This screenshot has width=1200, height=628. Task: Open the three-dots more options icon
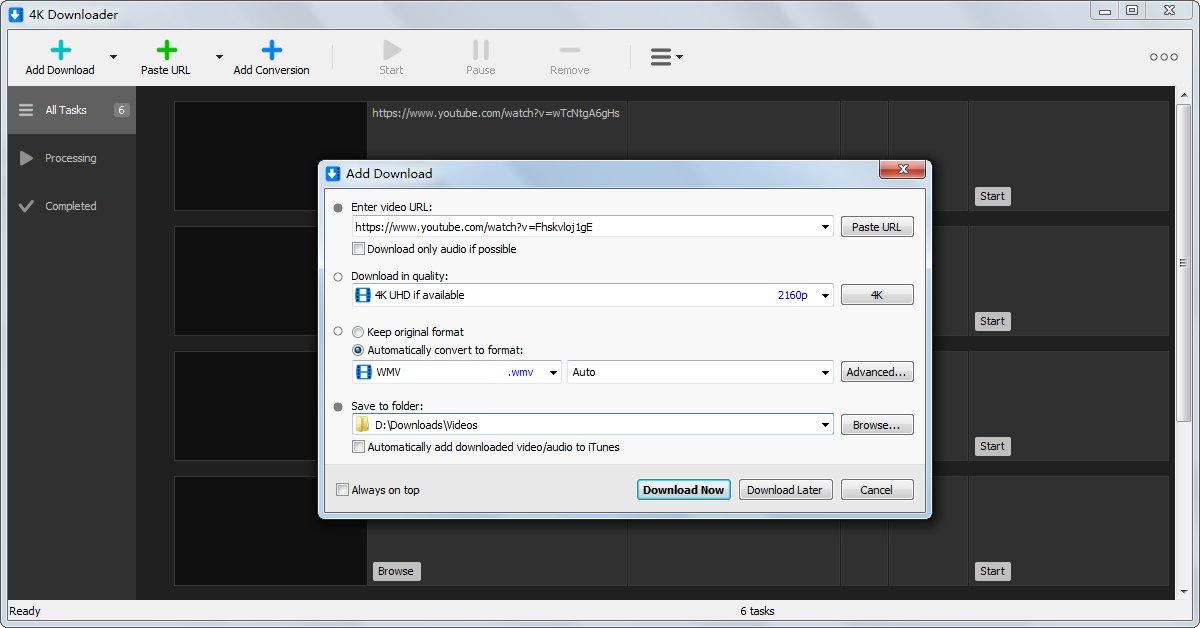1164,57
